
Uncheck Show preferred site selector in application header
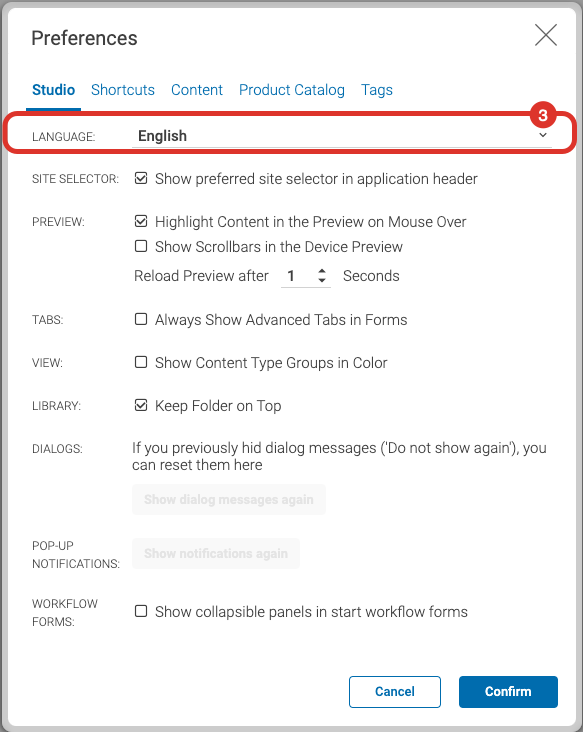point(141,178)
